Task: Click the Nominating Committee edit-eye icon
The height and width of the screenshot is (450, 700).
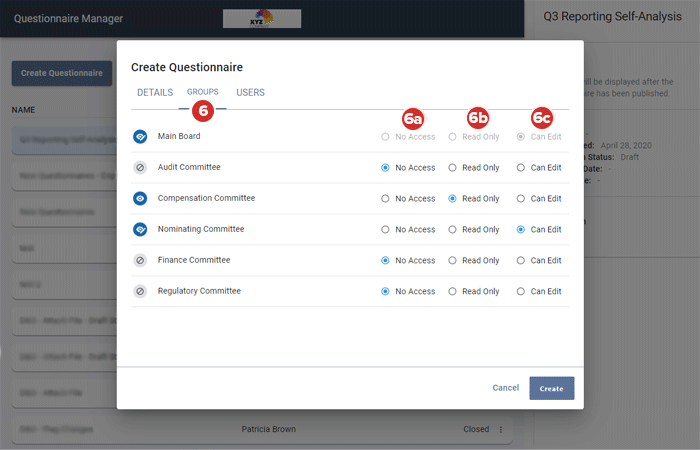Action: (x=140, y=230)
